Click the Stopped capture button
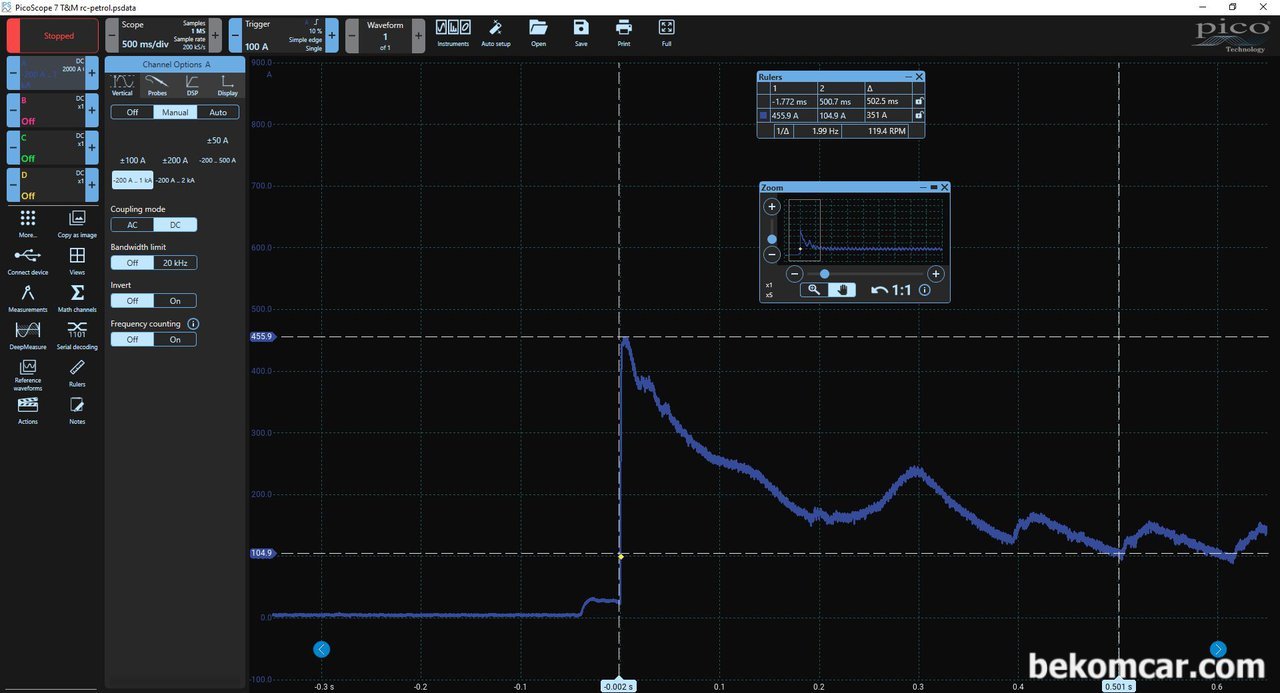The image size is (1280, 693). [x=52, y=36]
